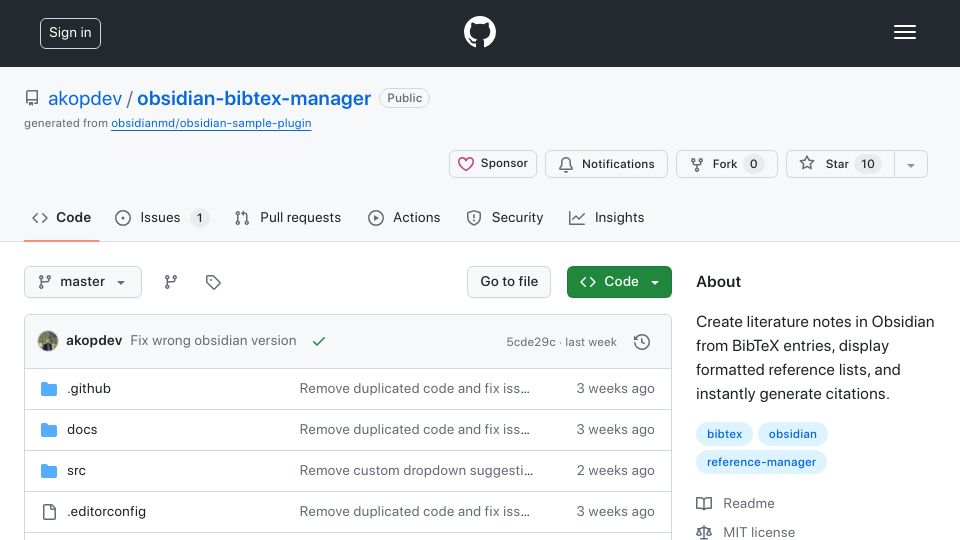Expand the green Code dropdown
Viewport: 960px width, 540px height.
(619, 282)
